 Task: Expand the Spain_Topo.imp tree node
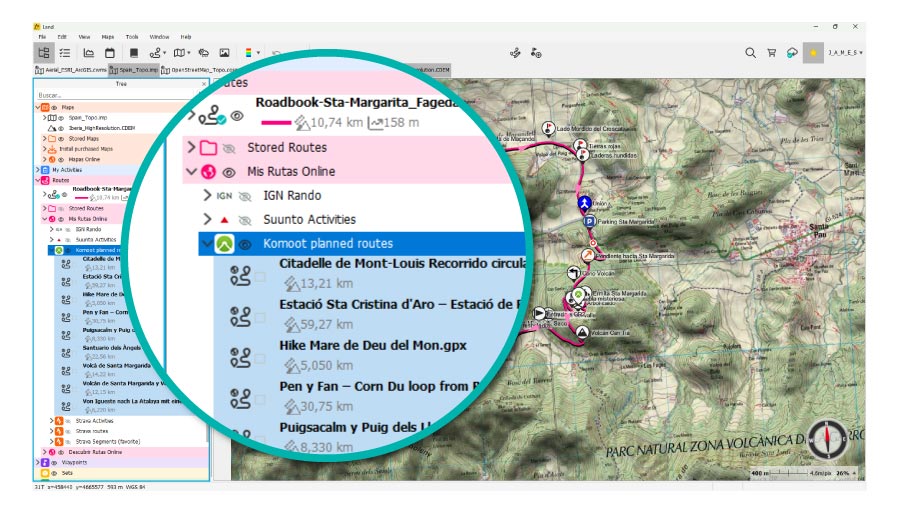coord(44,118)
